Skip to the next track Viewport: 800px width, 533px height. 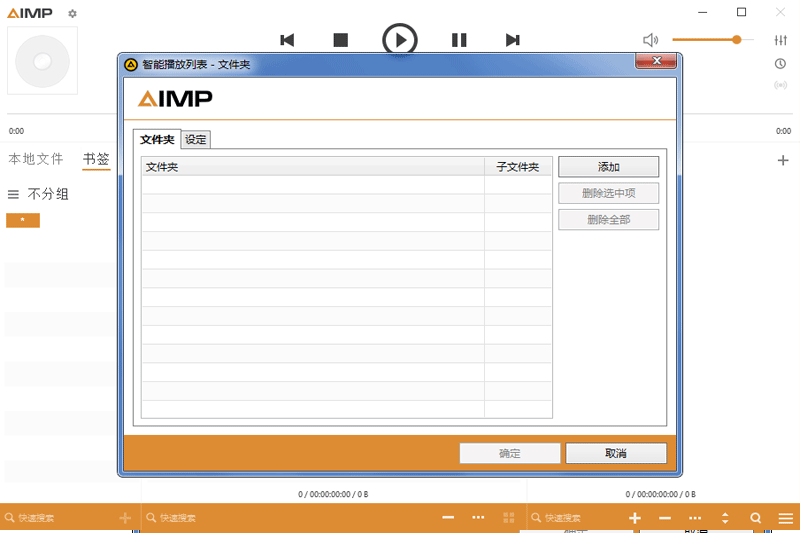click(512, 40)
